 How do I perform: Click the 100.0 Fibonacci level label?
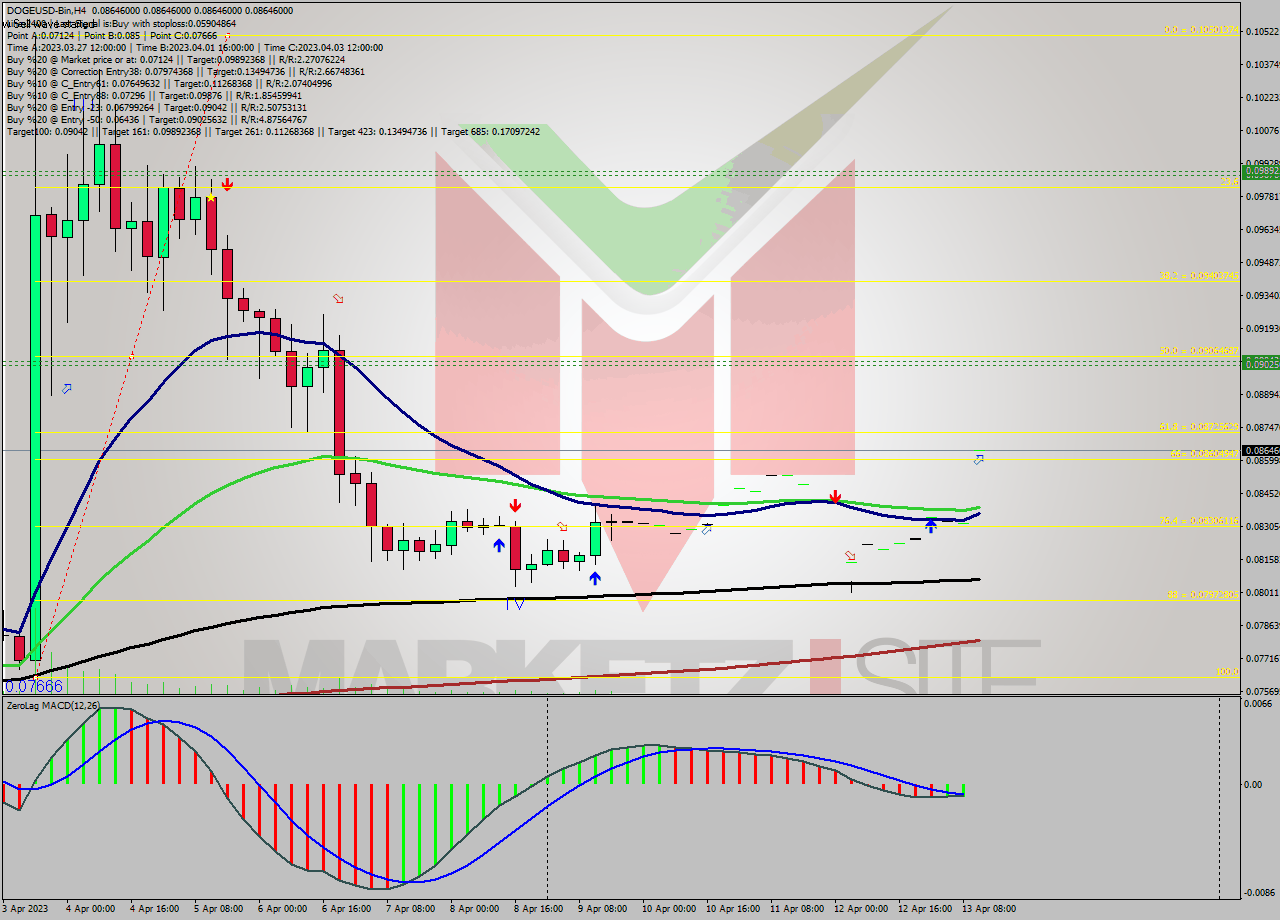click(x=1227, y=672)
